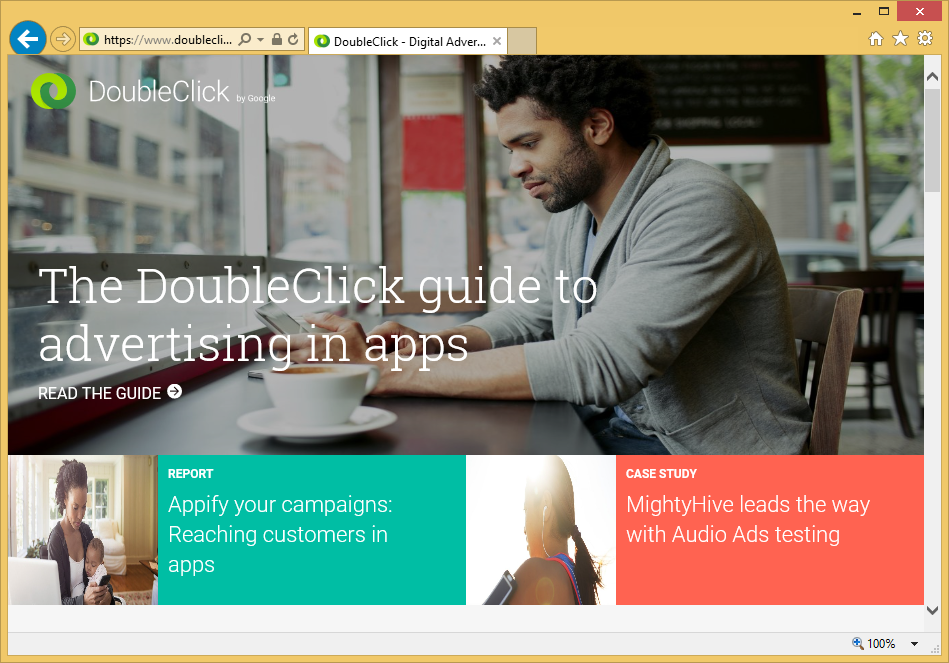Close the DoubleClick browser tab

497,41
